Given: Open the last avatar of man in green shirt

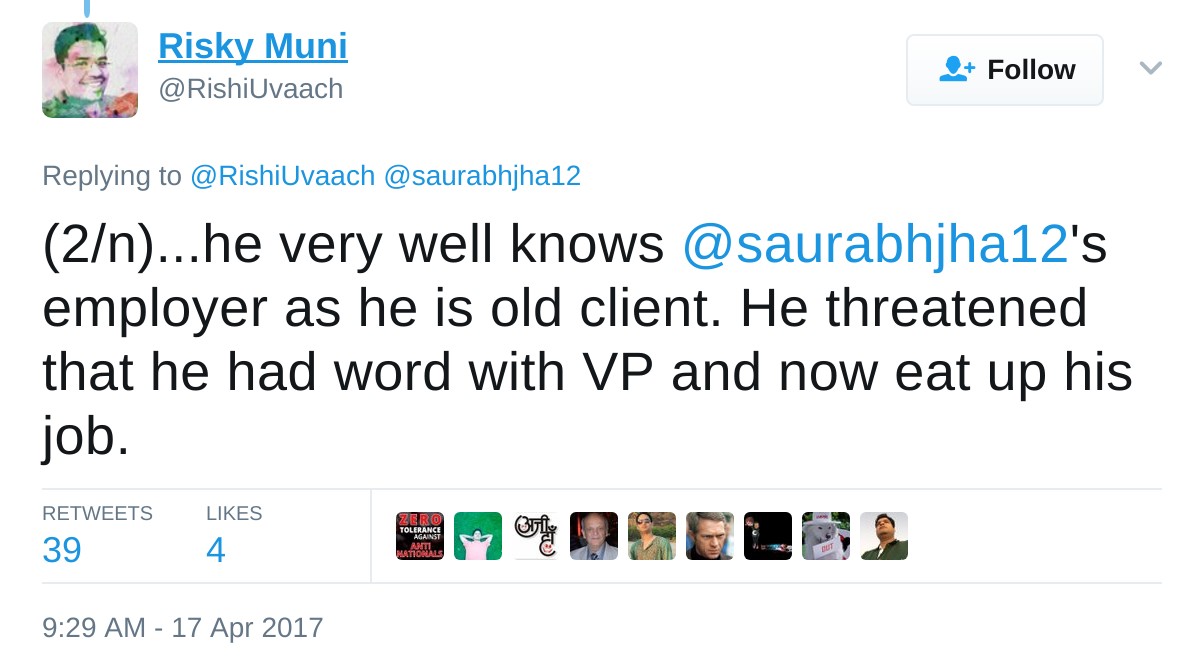Looking at the screenshot, I should tap(884, 536).
